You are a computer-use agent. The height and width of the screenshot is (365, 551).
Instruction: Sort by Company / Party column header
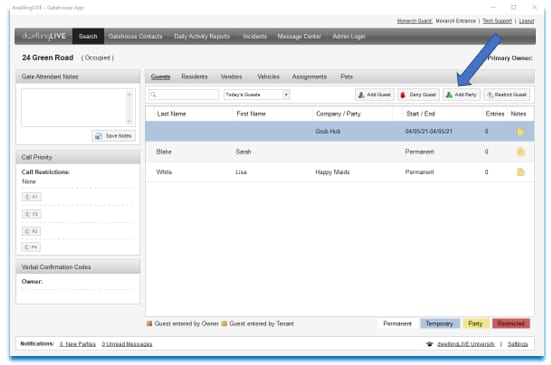338,114
